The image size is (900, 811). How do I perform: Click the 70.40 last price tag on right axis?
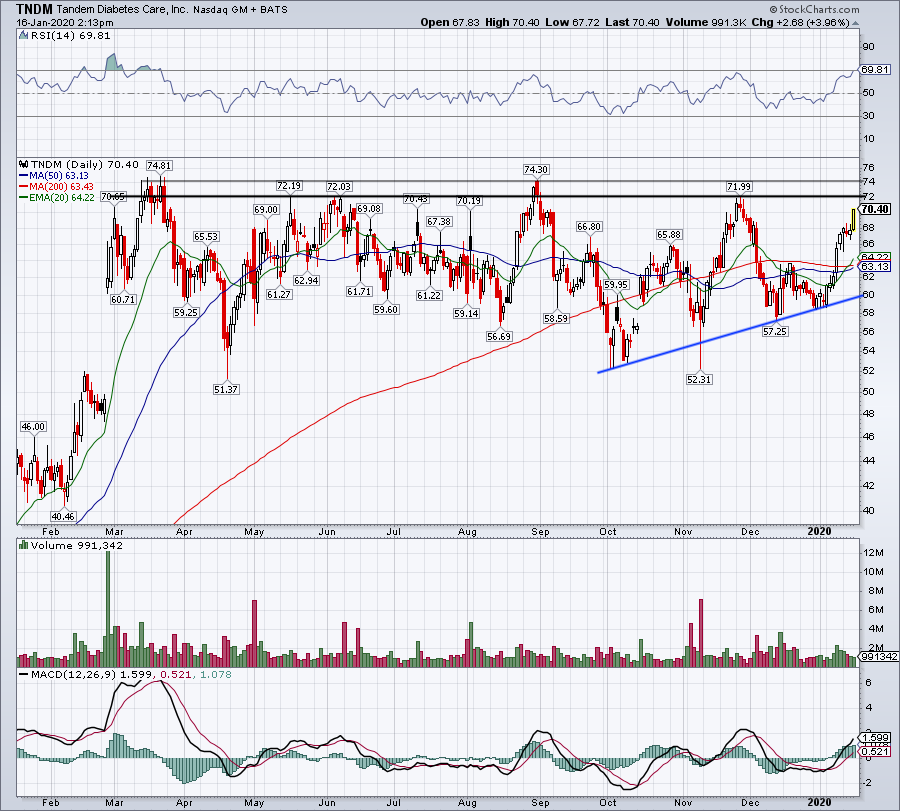875,209
